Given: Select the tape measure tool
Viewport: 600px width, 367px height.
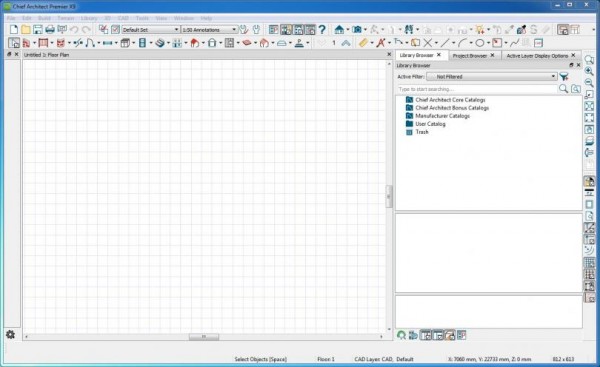Looking at the screenshot, I should [363, 43].
